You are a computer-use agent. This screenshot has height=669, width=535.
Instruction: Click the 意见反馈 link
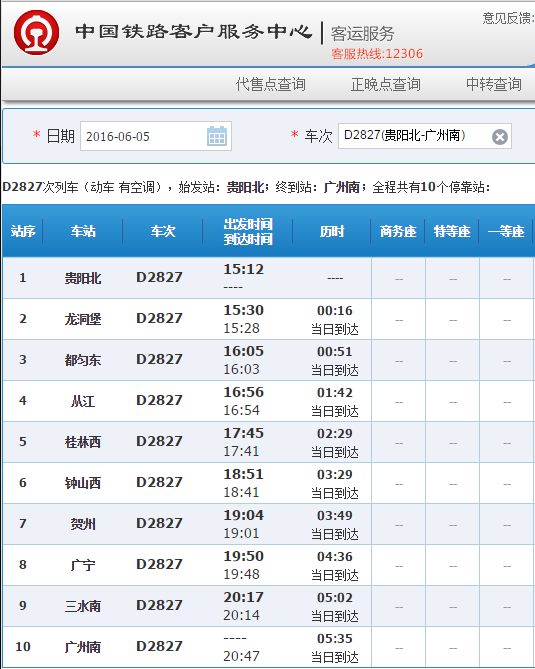(508, 18)
